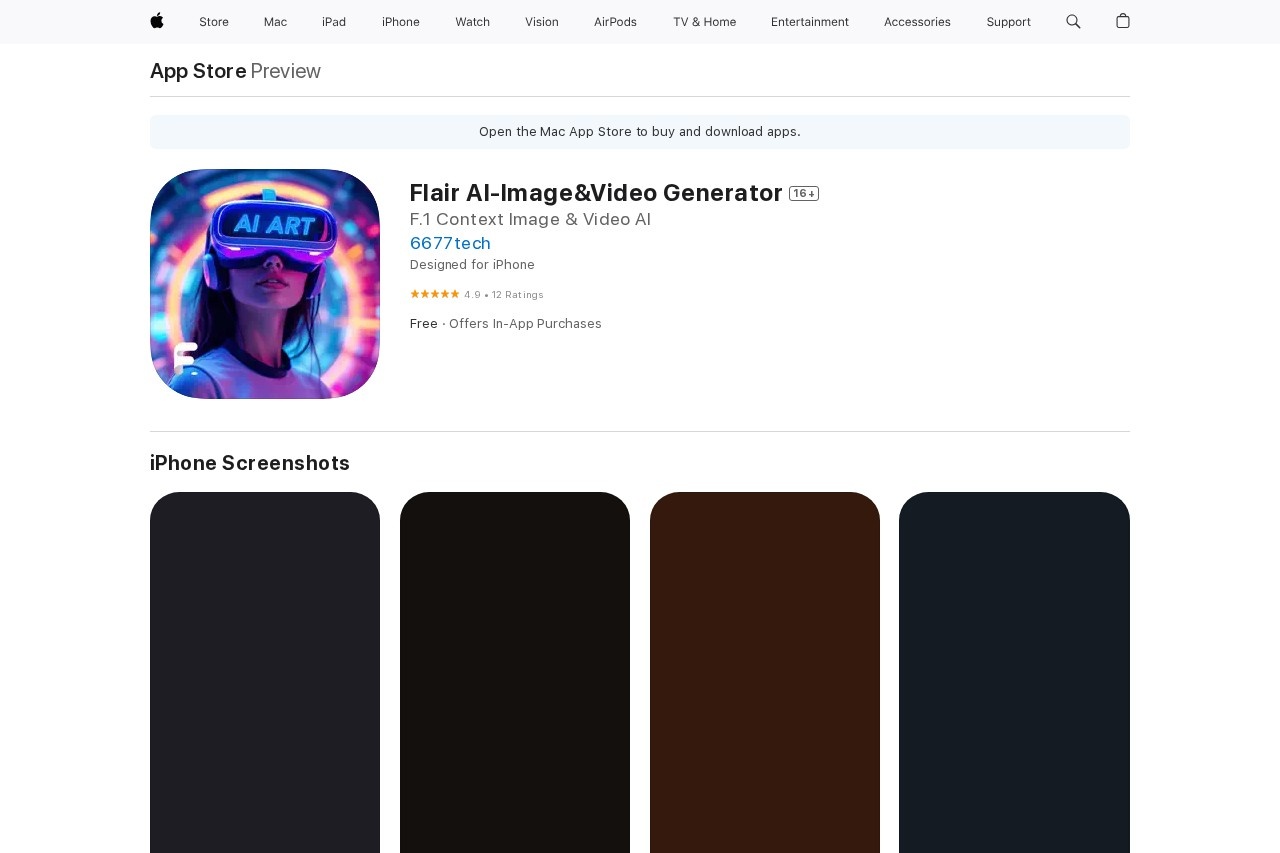1280x853 pixels.
Task: Select the Accessories menu item
Action: (x=917, y=22)
